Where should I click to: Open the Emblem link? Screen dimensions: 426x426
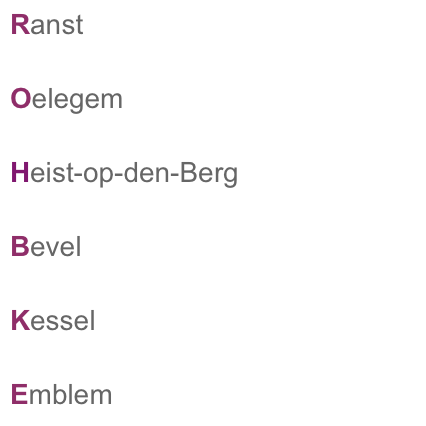point(61,394)
